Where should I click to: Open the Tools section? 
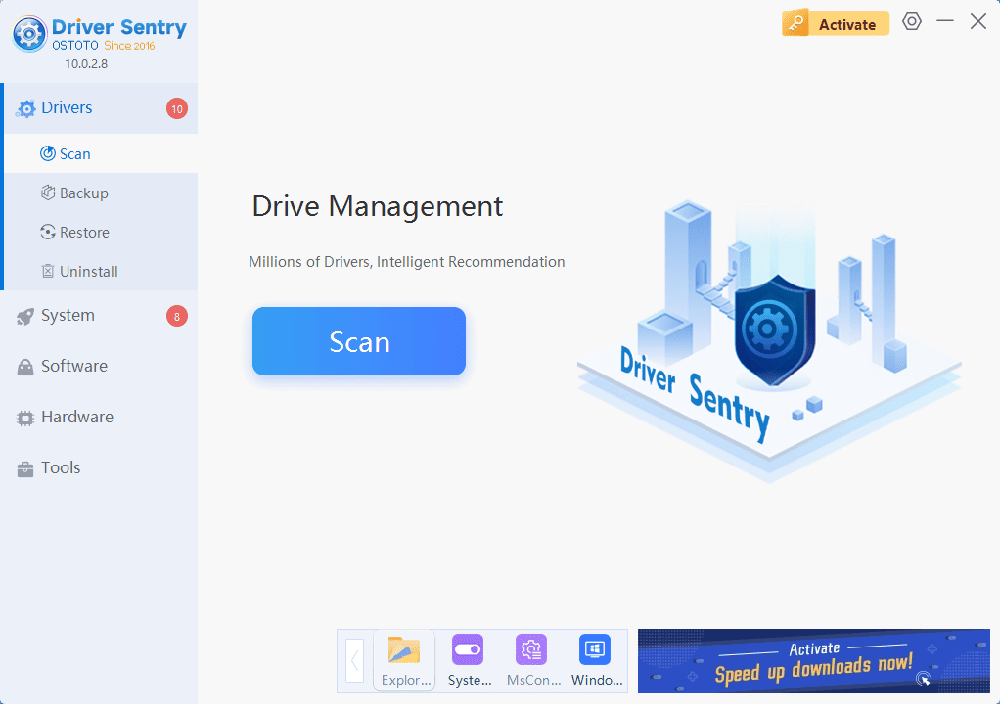(99, 468)
